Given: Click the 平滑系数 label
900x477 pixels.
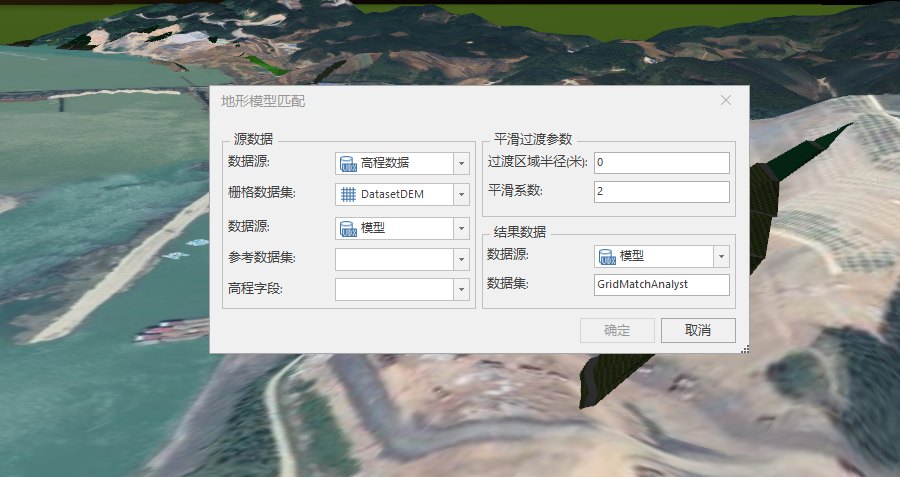Looking at the screenshot, I should click(515, 191).
